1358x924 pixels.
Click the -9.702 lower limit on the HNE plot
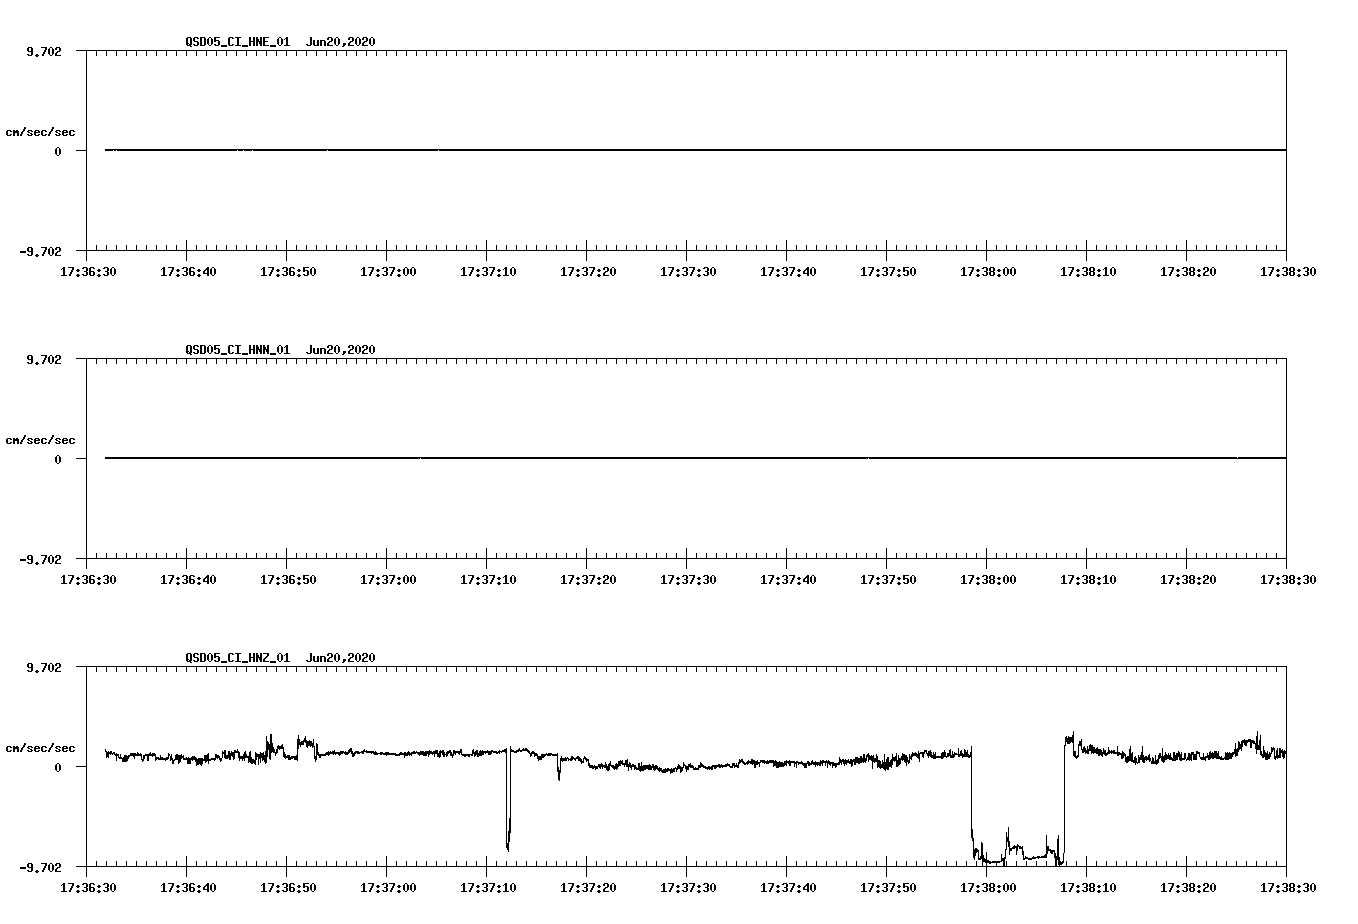coord(40,251)
